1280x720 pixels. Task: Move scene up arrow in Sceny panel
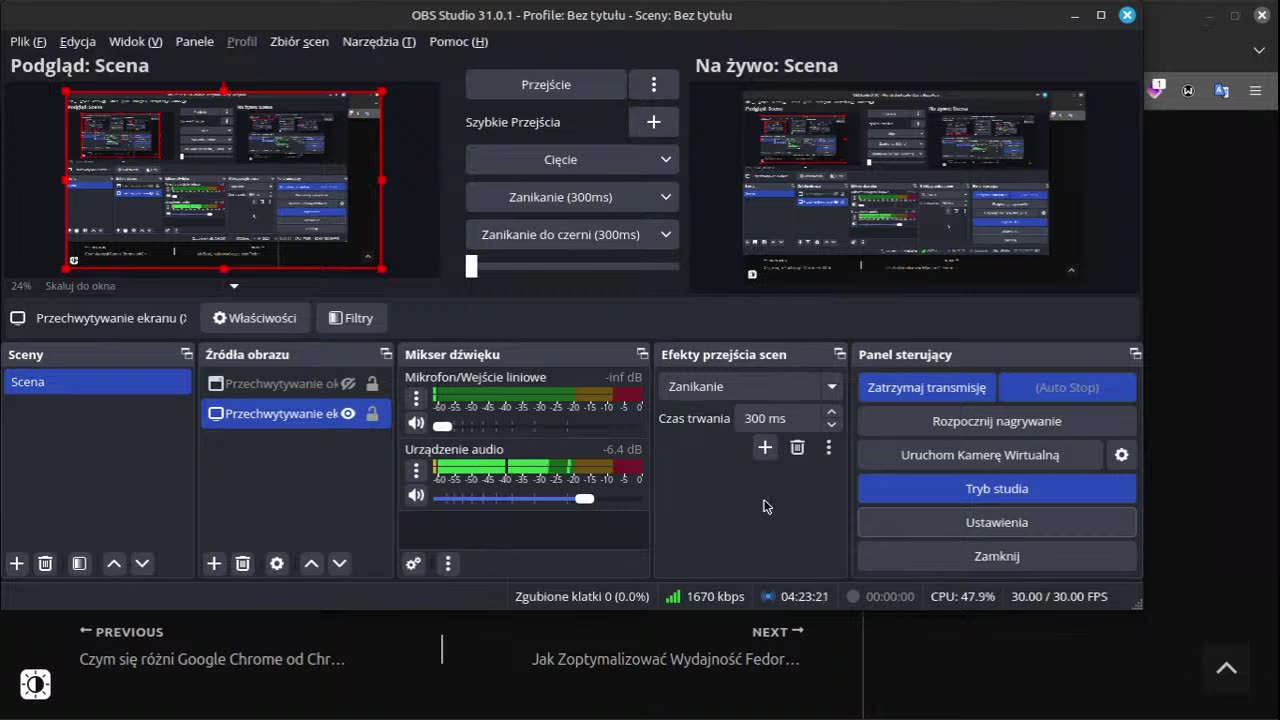114,564
